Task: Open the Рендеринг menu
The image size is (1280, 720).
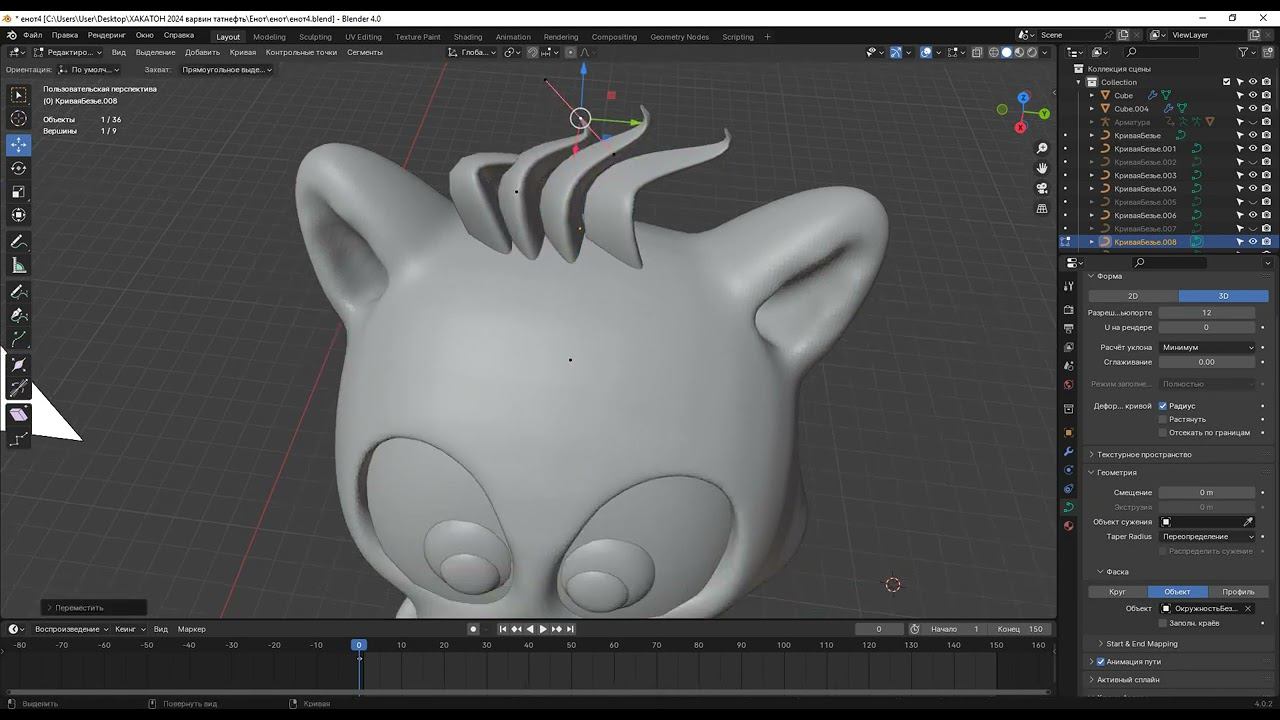Action: tap(107, 35)
